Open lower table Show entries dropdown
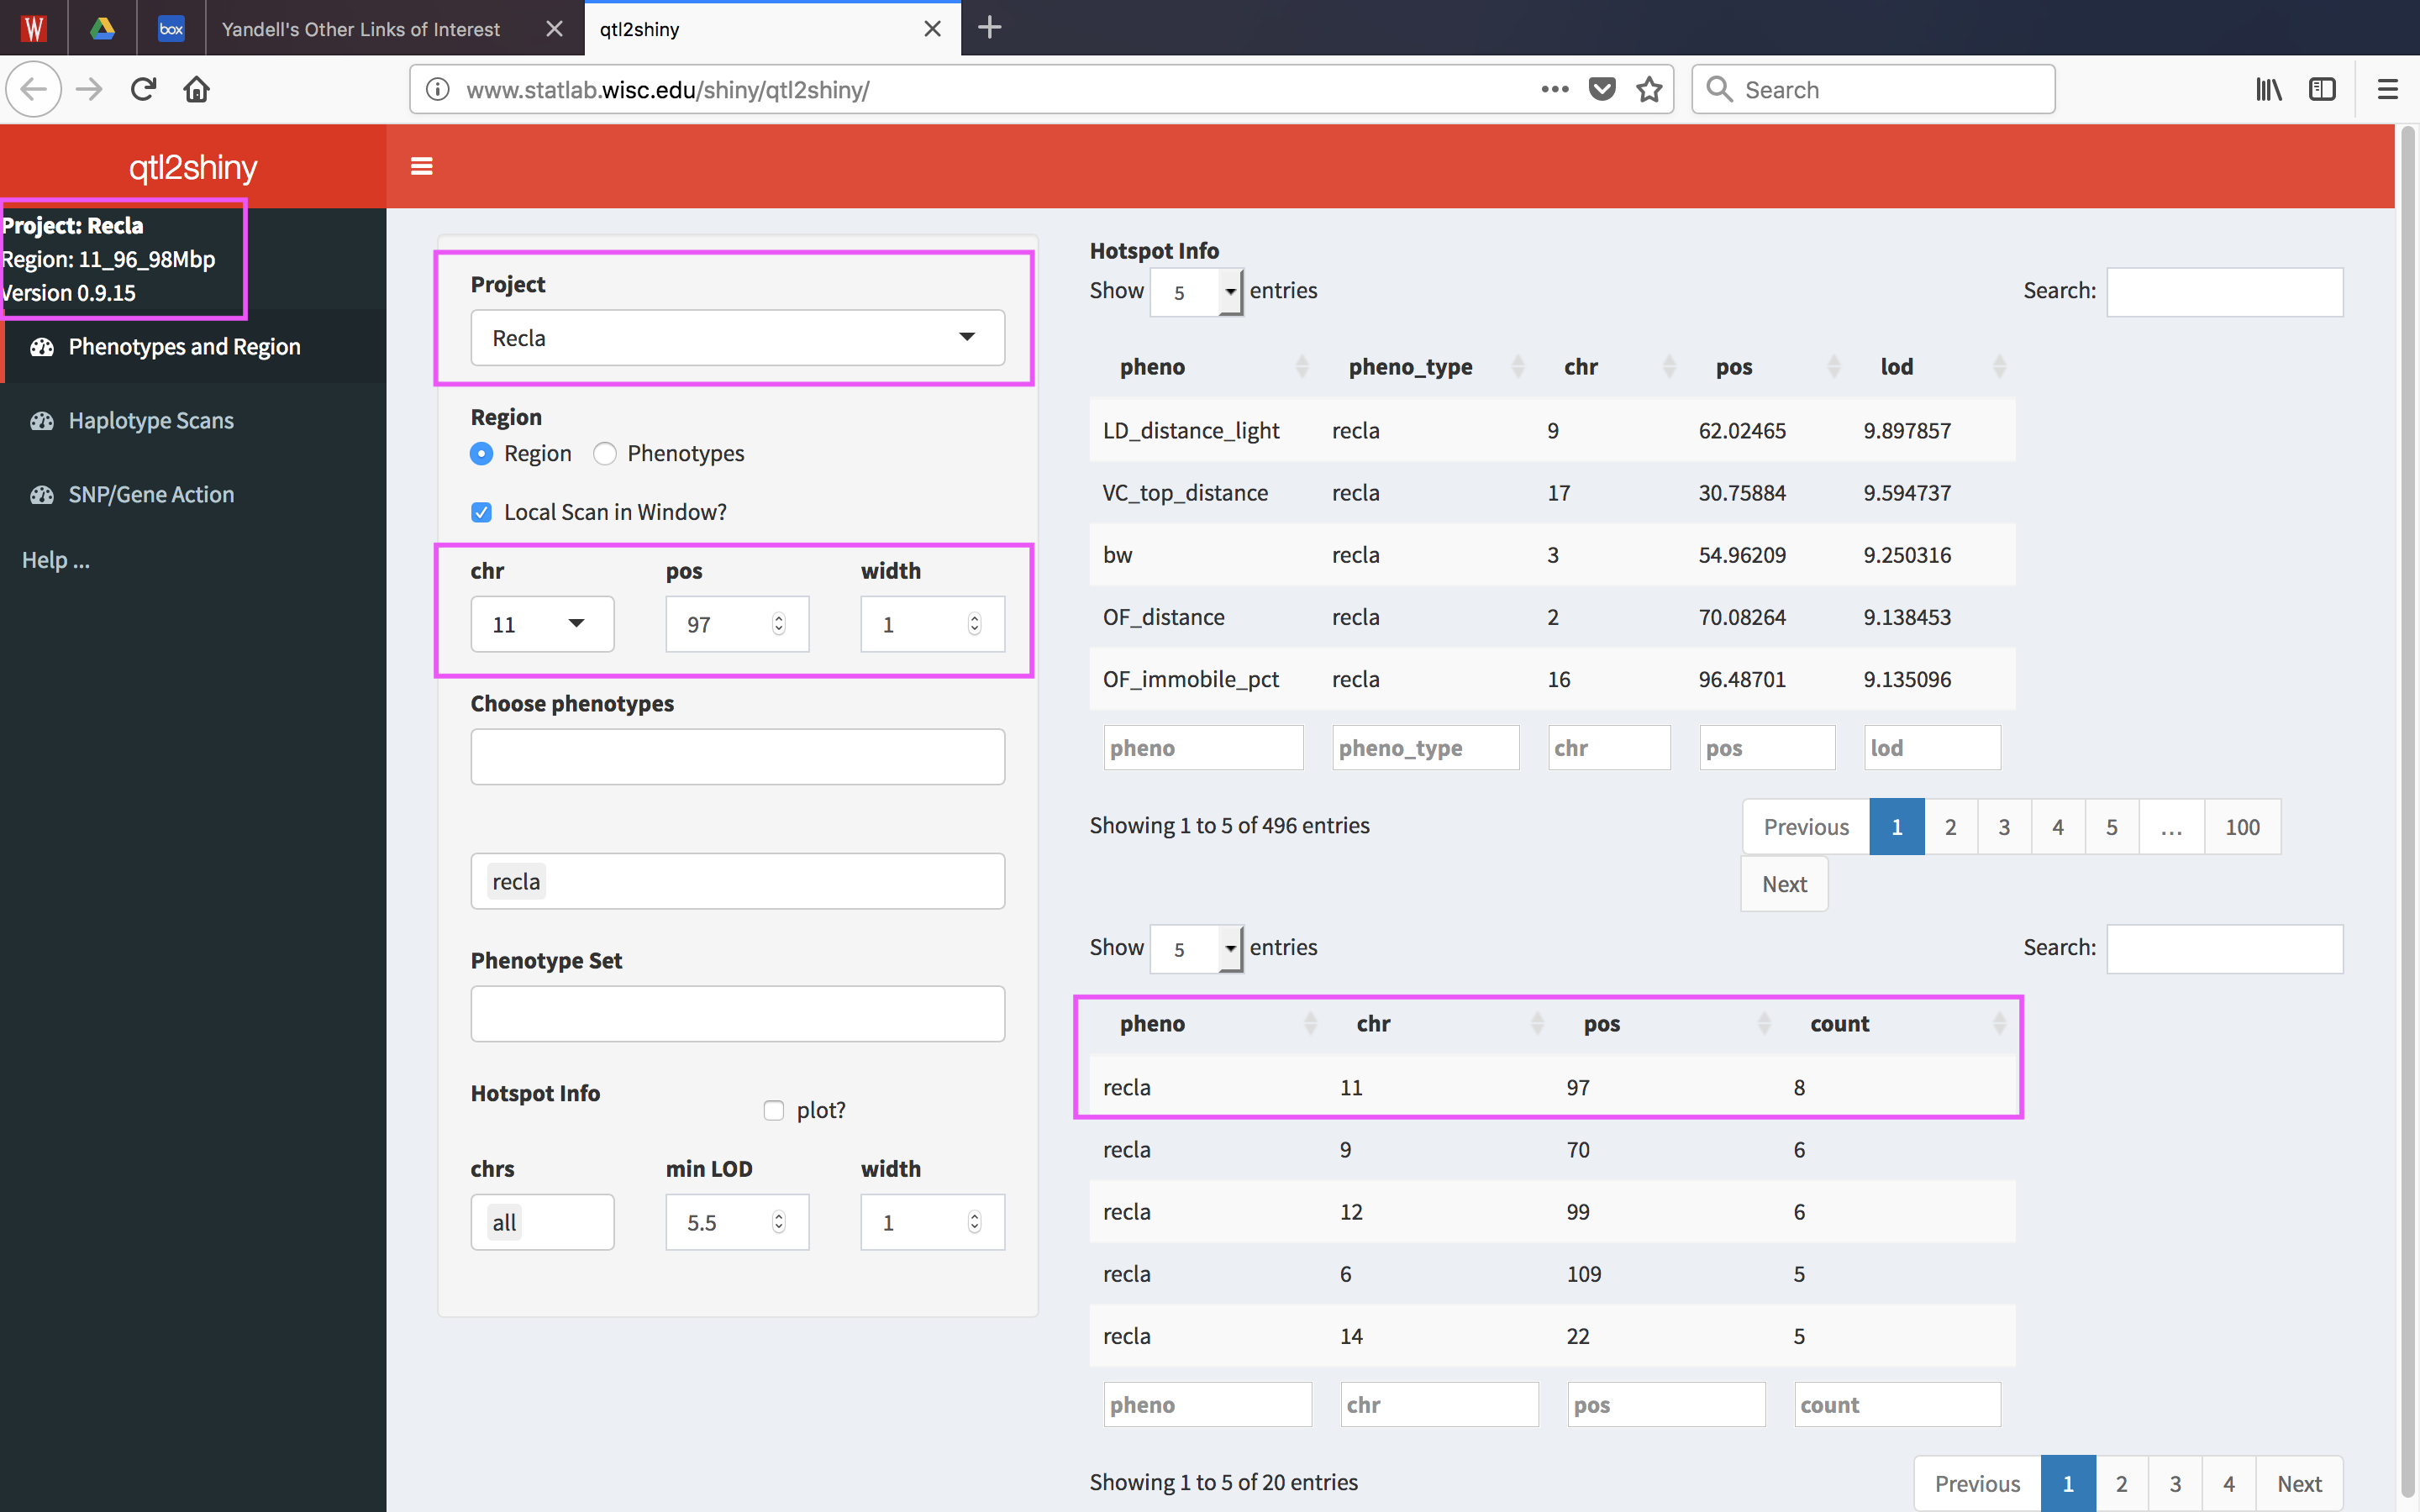Screen dimensions: 2420x1512 tap(1196, 948)
